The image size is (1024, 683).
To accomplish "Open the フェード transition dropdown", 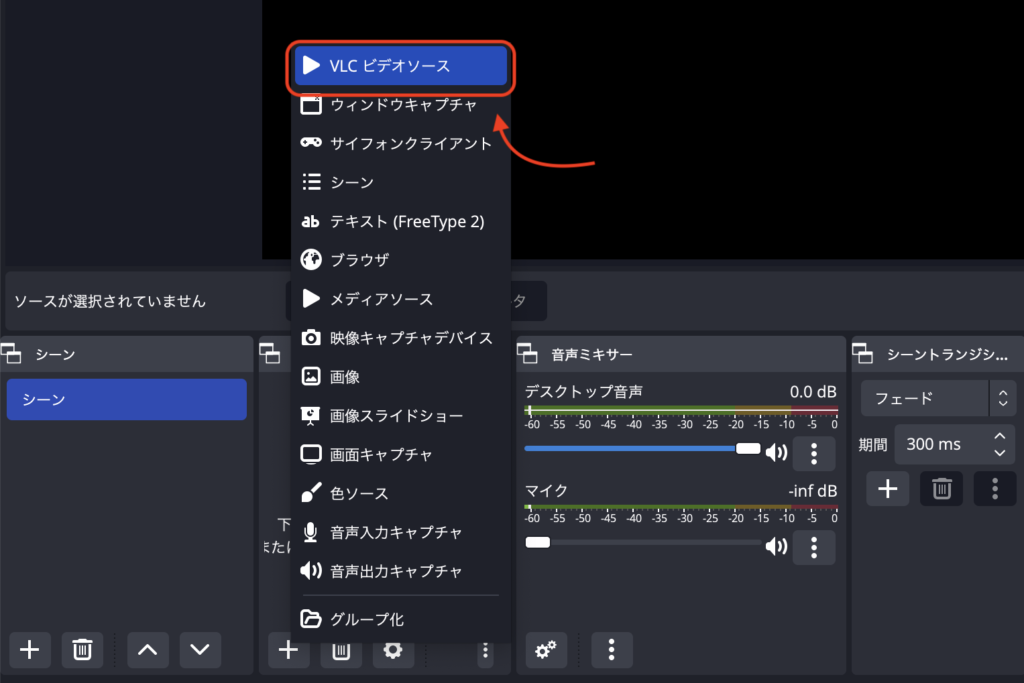I will (938, 398).
